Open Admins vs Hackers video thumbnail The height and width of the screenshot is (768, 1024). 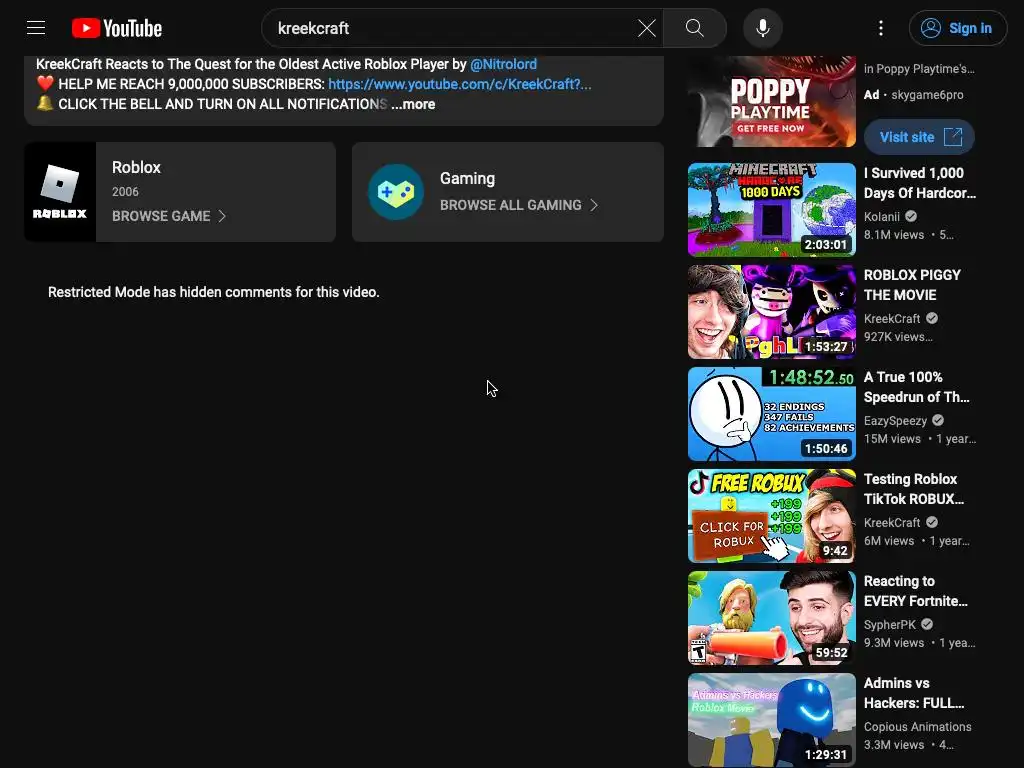pyautogui.click(x=772, y=719)
